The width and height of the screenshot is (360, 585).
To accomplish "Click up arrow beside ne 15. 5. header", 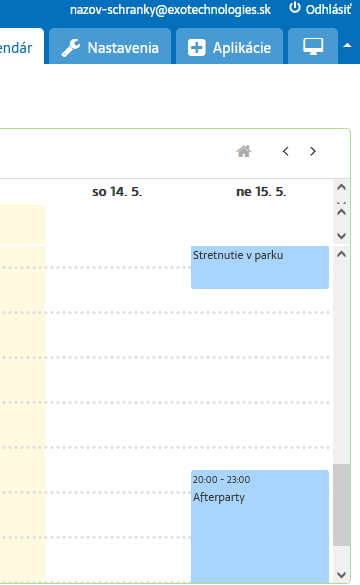I will (341, 187).
